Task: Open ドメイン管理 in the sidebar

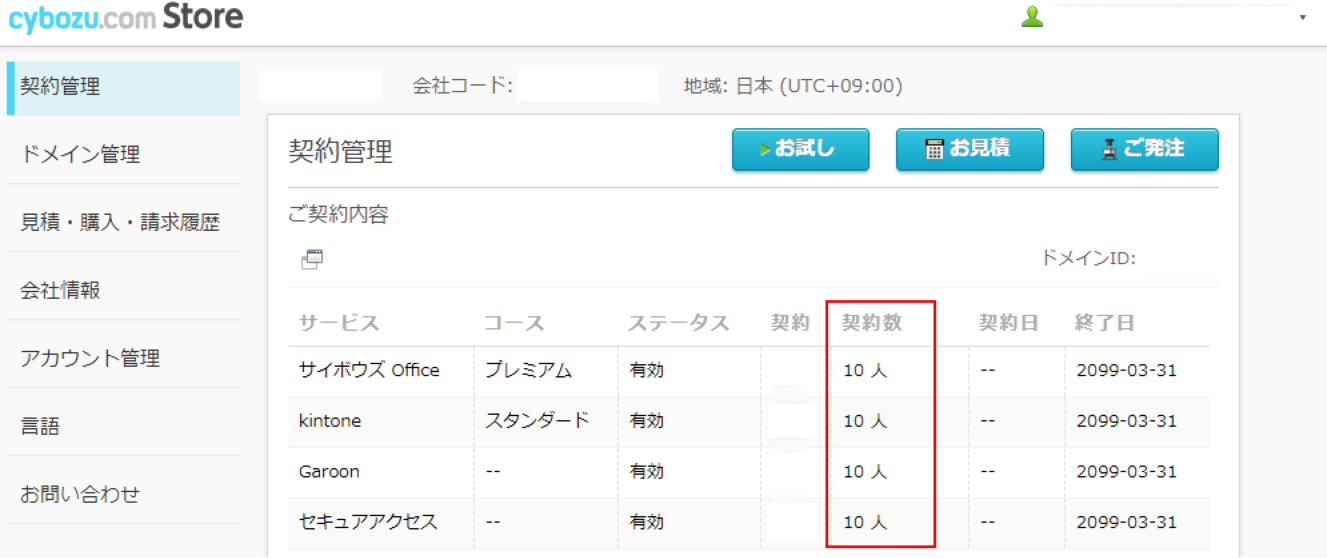Action: click(x=80, y=155)
